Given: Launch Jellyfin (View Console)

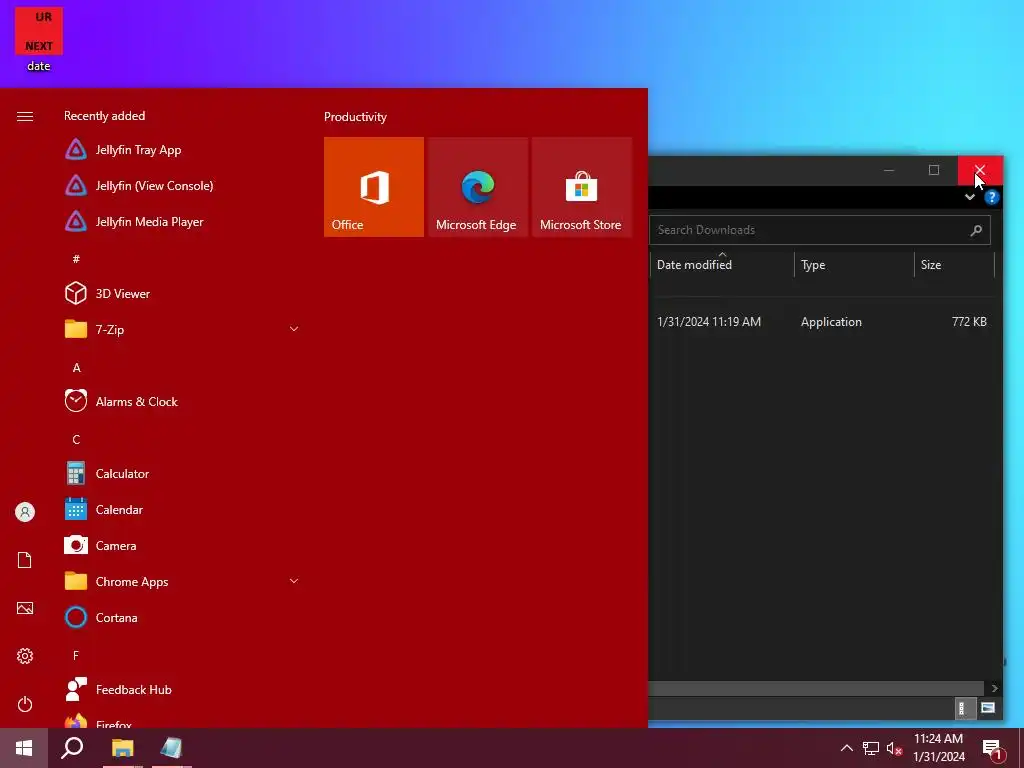Looking at the screenshot, I should pos(181,185).
